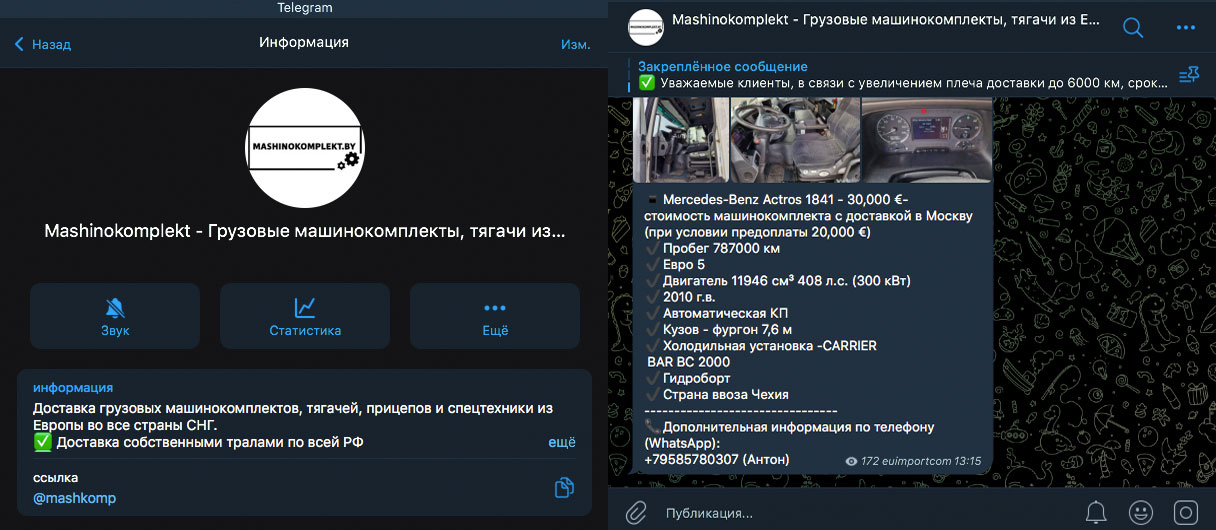Open the Статистика button
The height and width of the screenshot is (530, 1216).
click(x=305, y=316)
